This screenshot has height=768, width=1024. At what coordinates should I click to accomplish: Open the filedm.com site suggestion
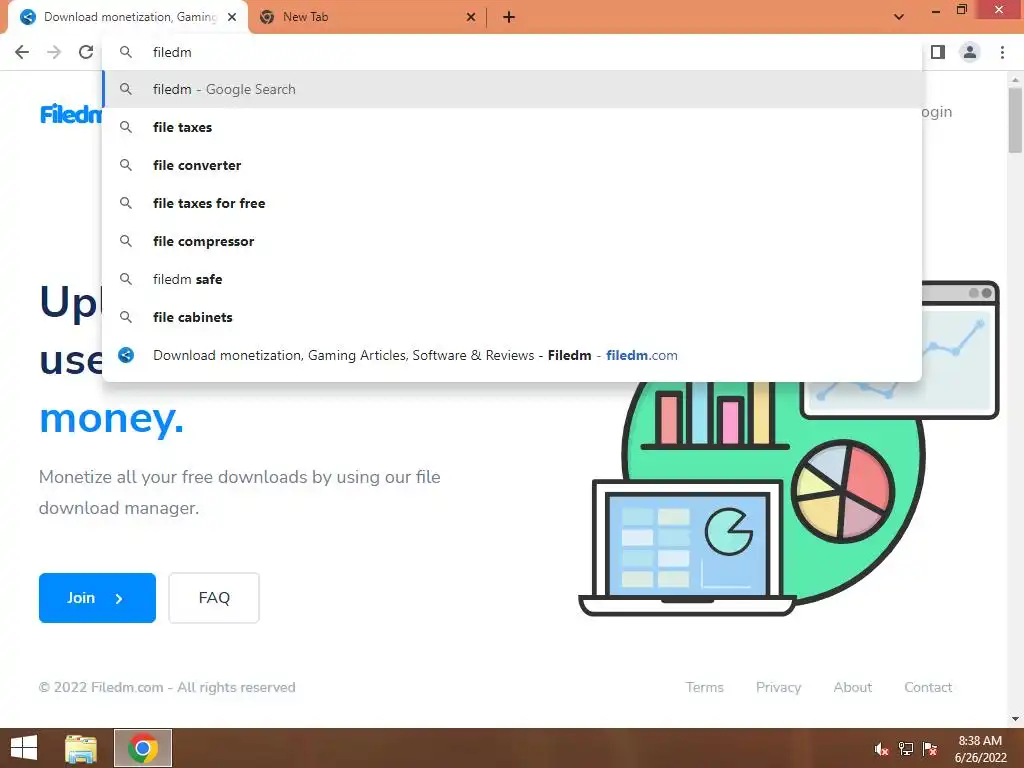point(512,355)
